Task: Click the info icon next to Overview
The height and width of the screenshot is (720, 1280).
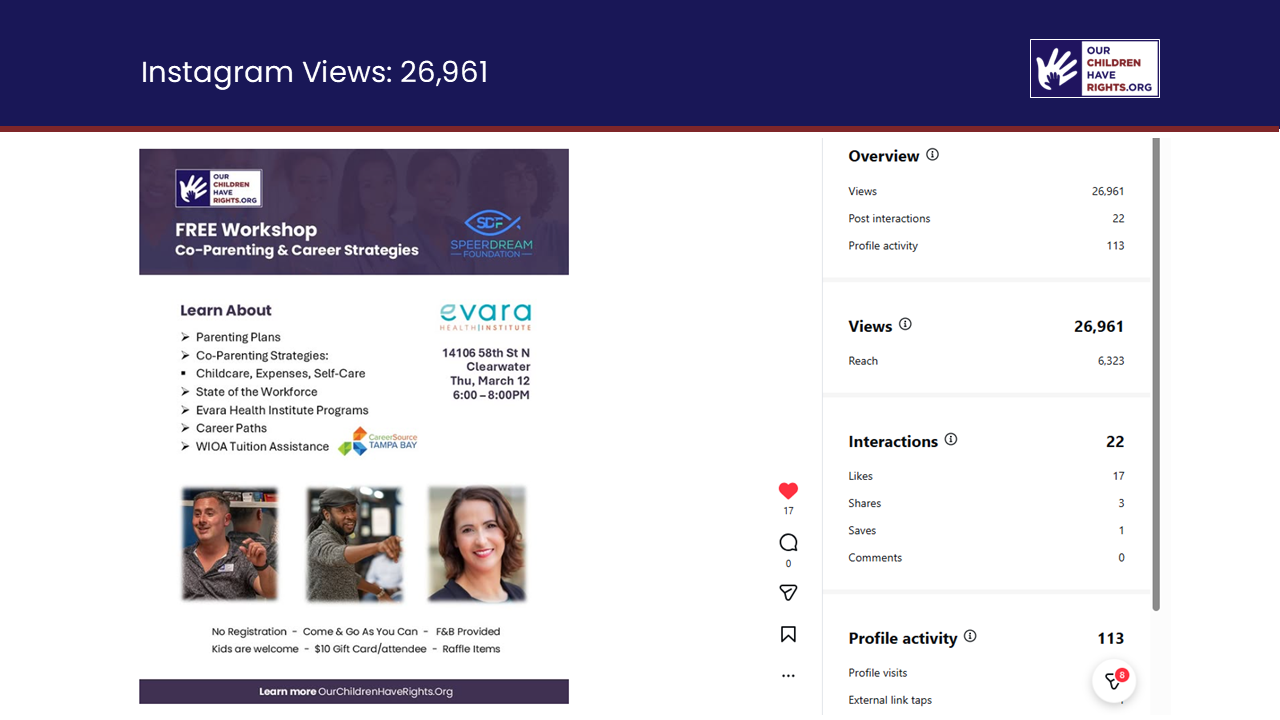Action: pyautogui.click(x=933, y=155)
